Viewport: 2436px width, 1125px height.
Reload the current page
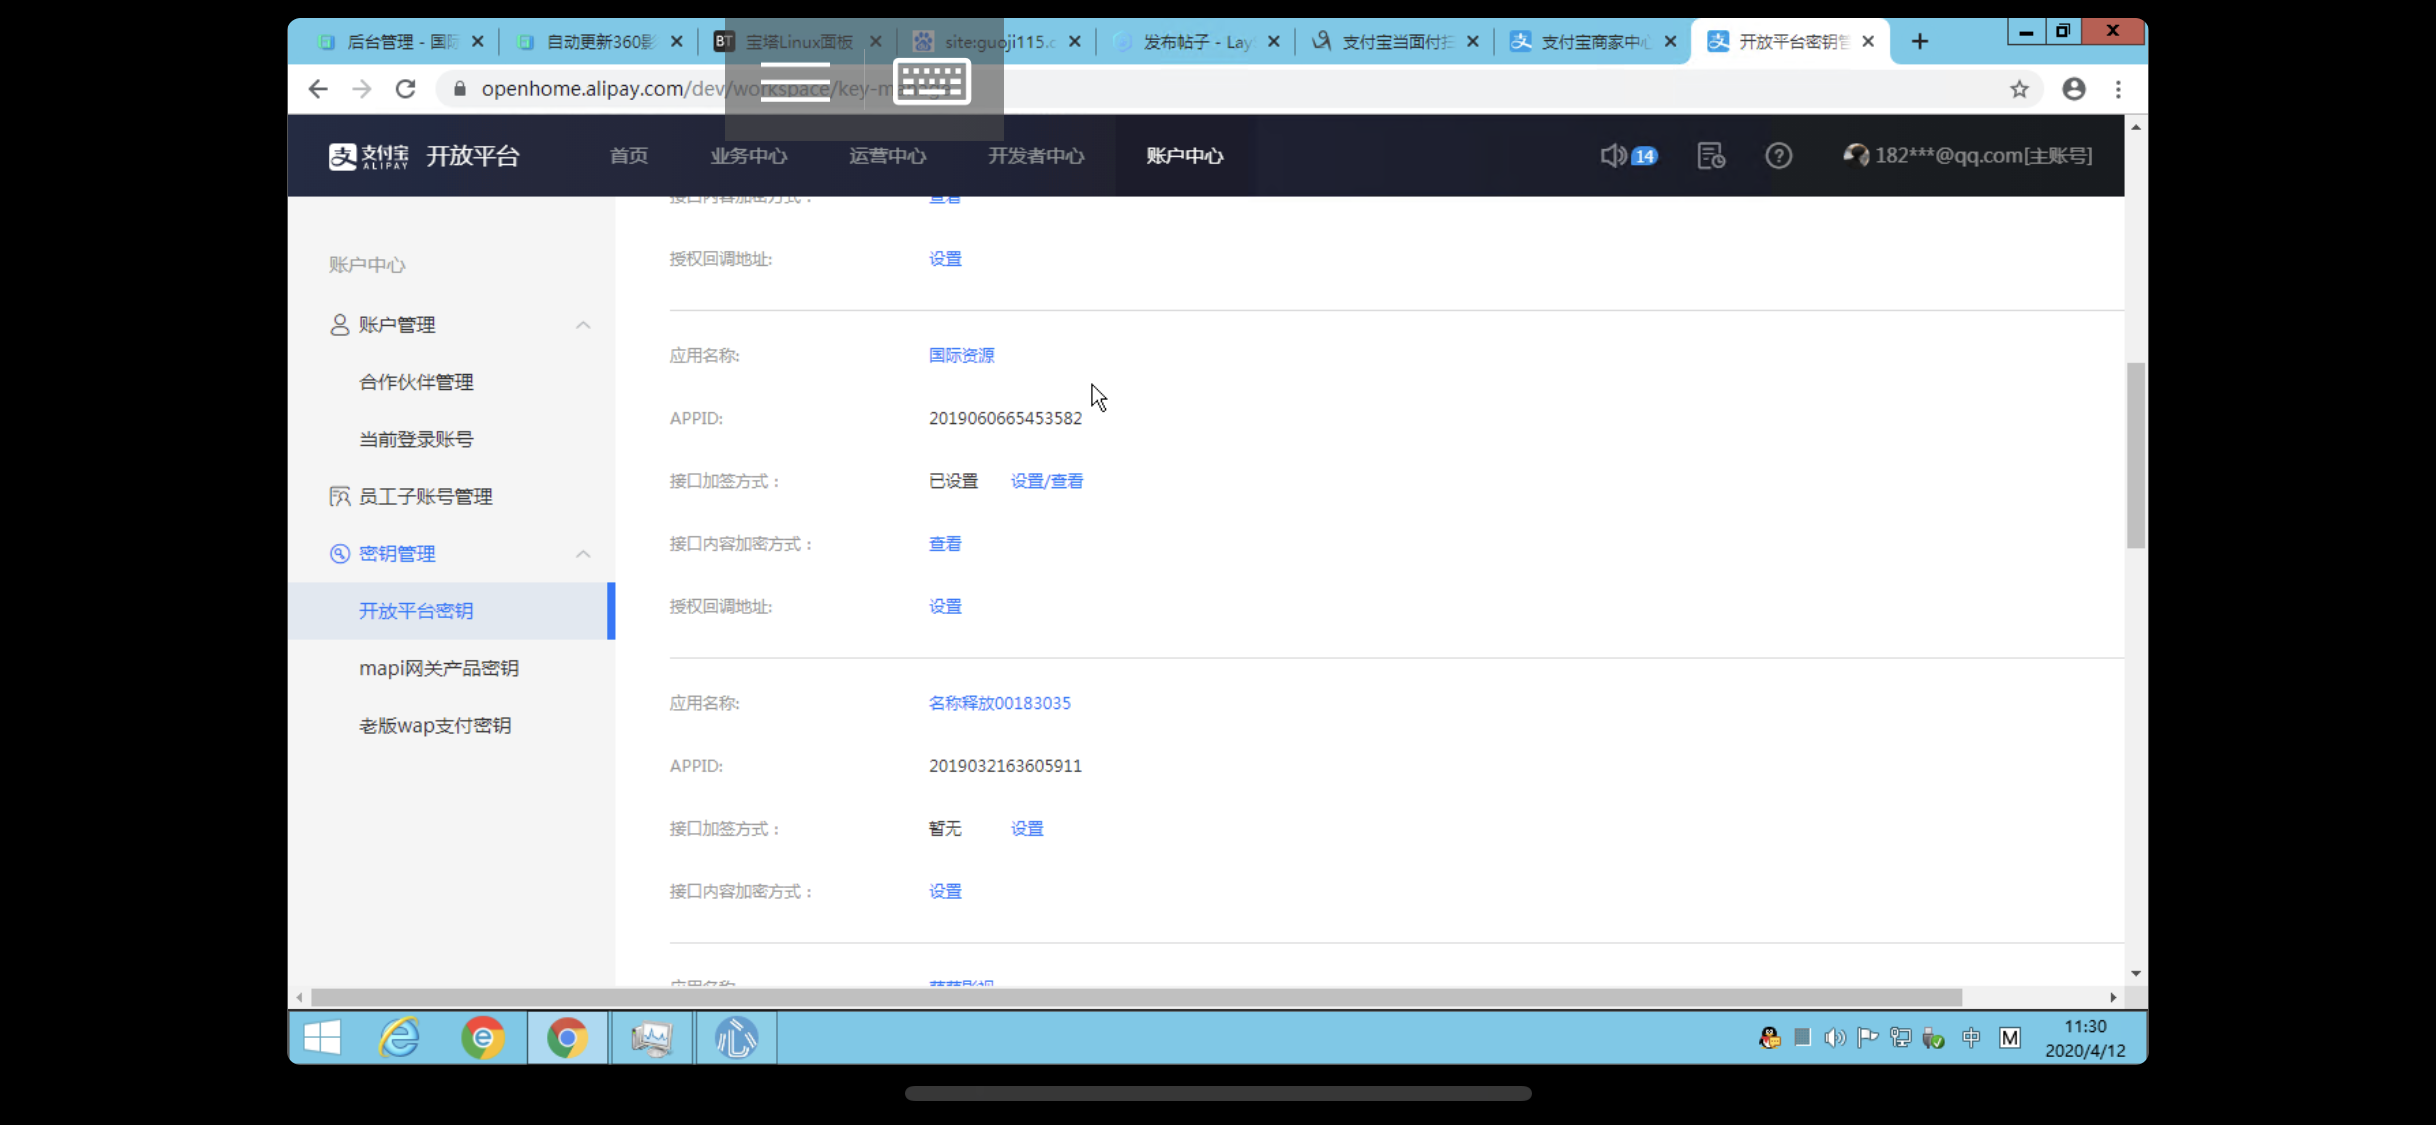tap(405, 89)
